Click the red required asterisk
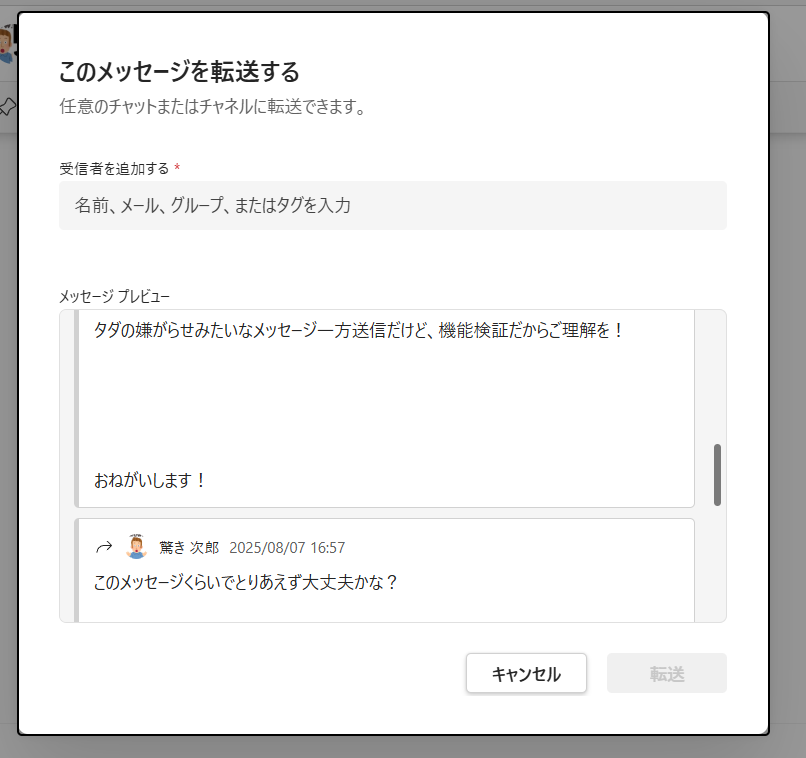Screen dimensions: 806x758 pos(177,168)
